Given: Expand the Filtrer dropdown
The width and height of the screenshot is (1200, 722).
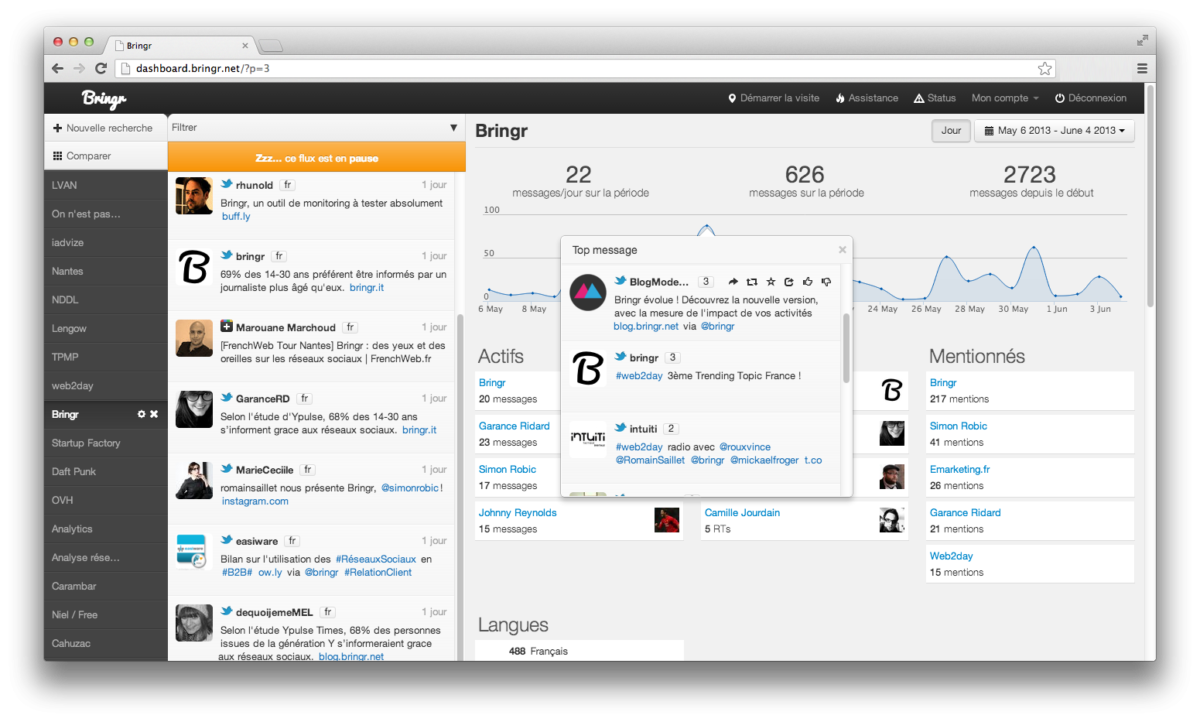Looking at the screenshot, I should pyautogui.click(x=453, y=128).
